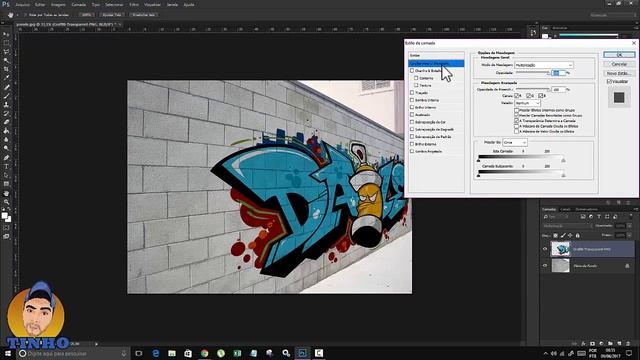Click the create new layer icon
The image size is (640, 360).
pos(619,344)
